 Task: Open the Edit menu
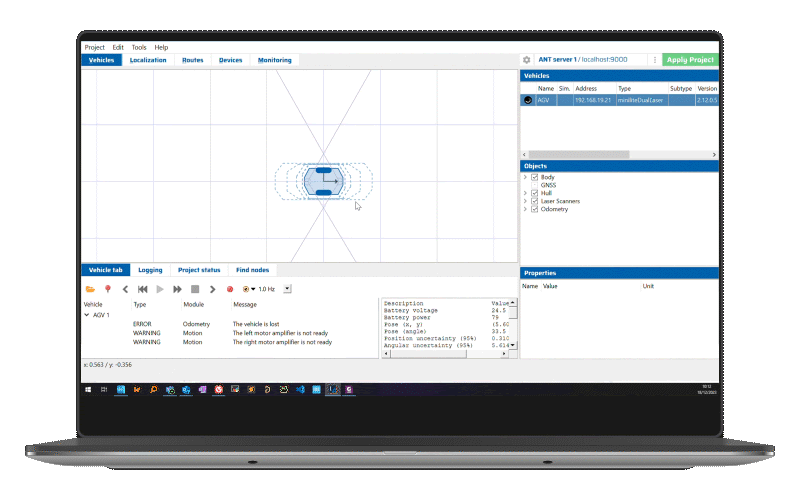(x=118, y=47)
